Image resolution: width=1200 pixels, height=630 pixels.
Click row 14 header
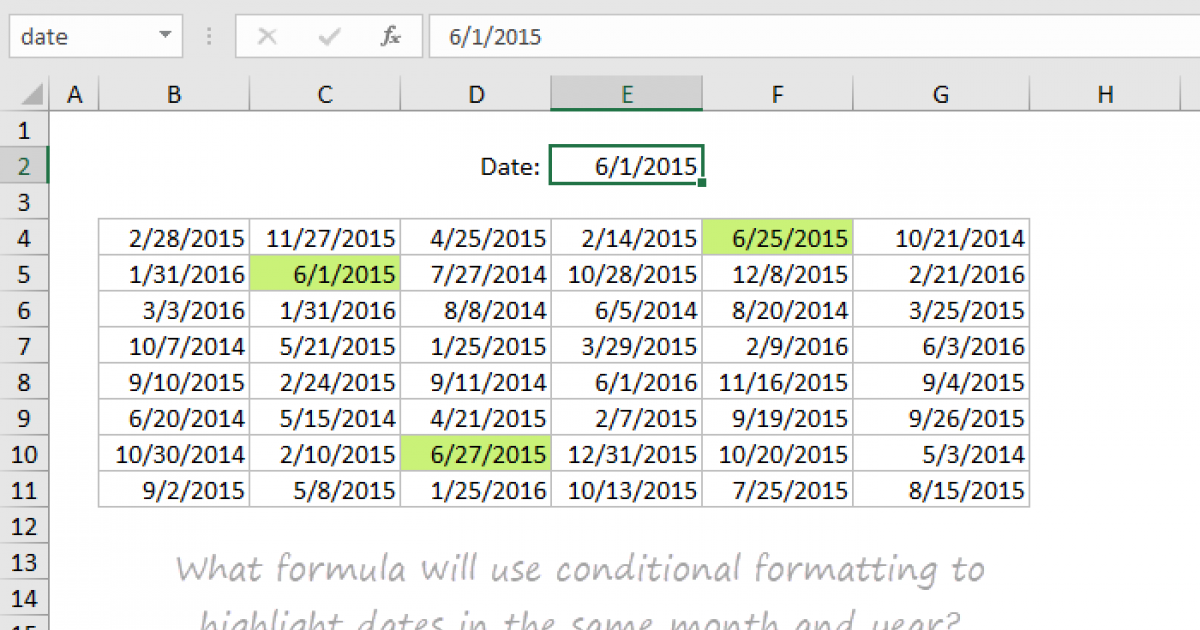[x=24, y=598]
